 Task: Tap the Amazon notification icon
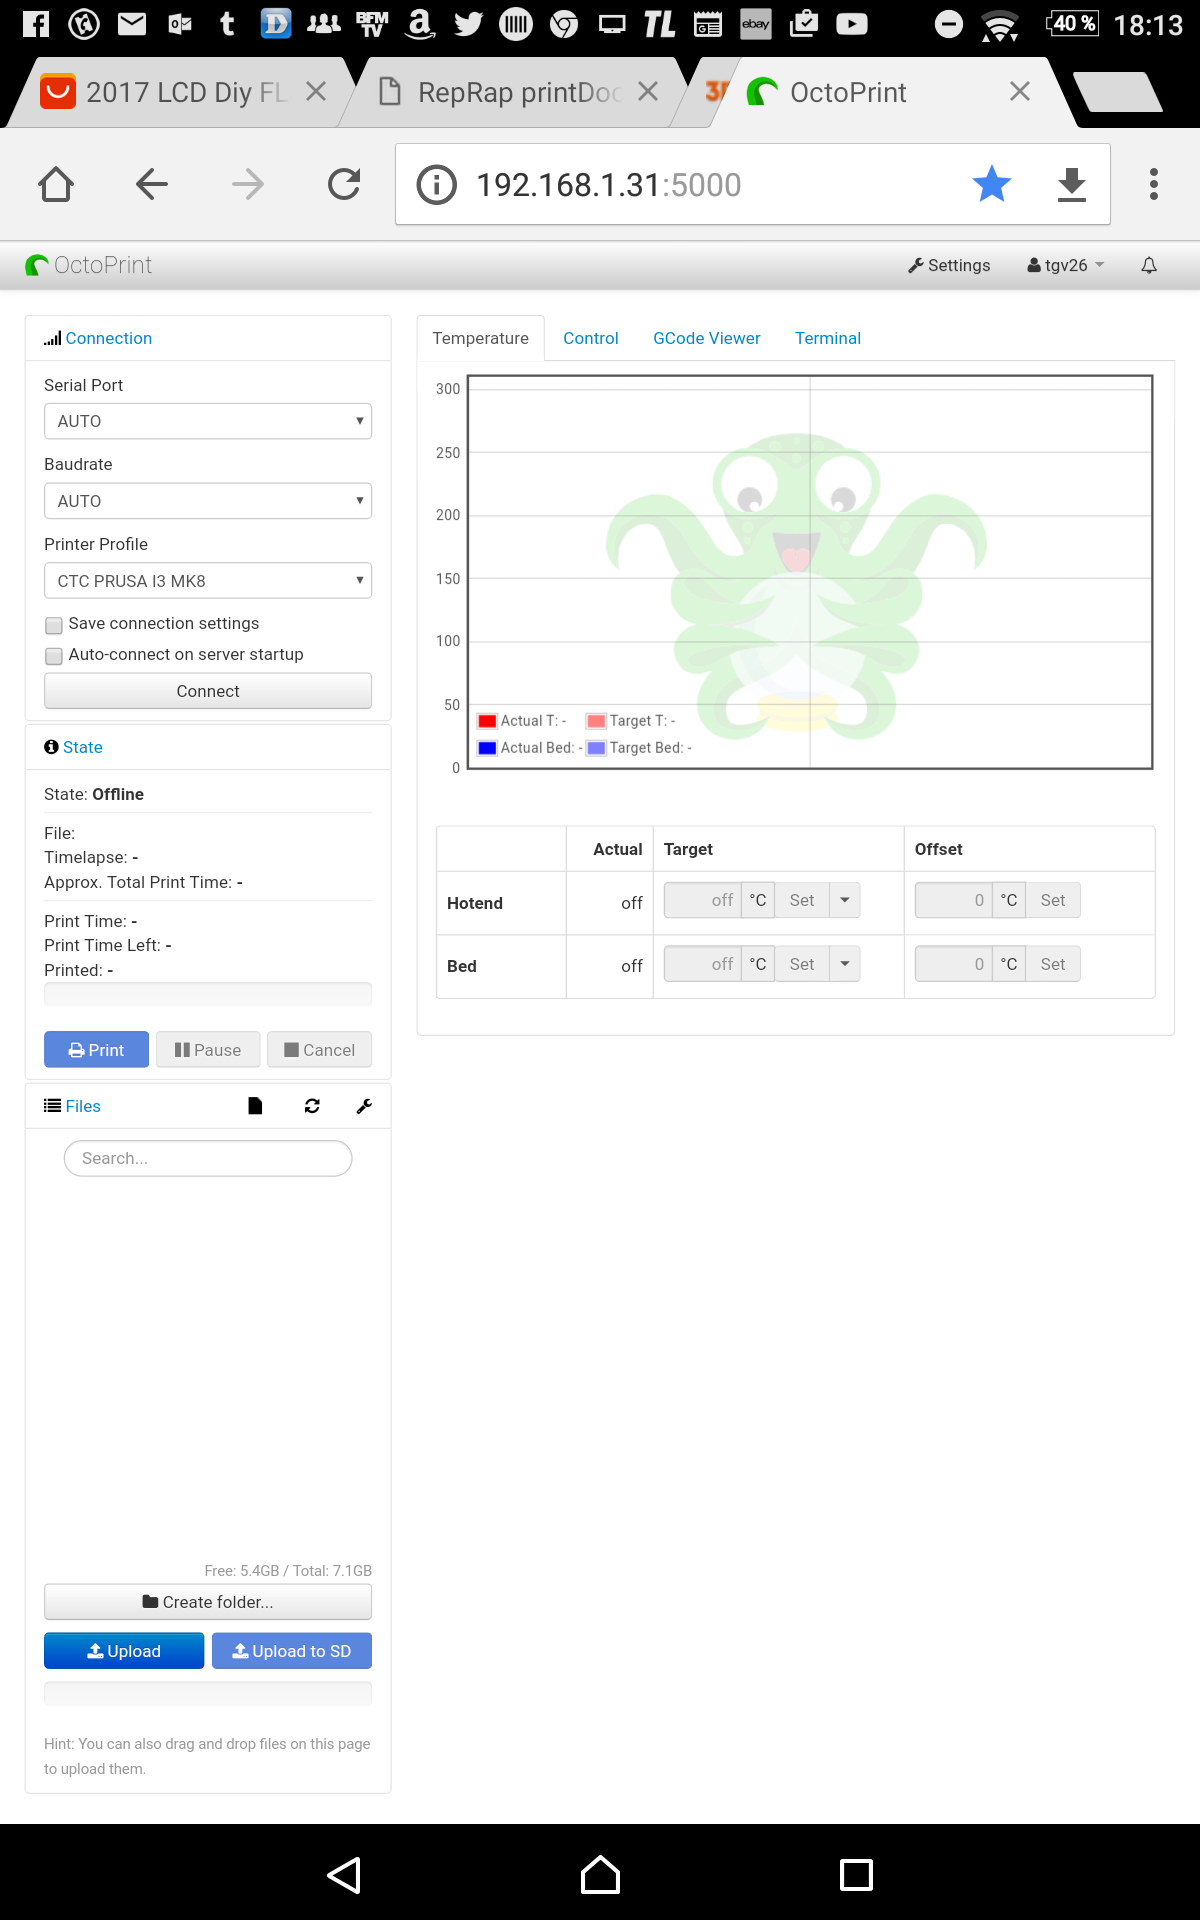[x=420, y=24]
